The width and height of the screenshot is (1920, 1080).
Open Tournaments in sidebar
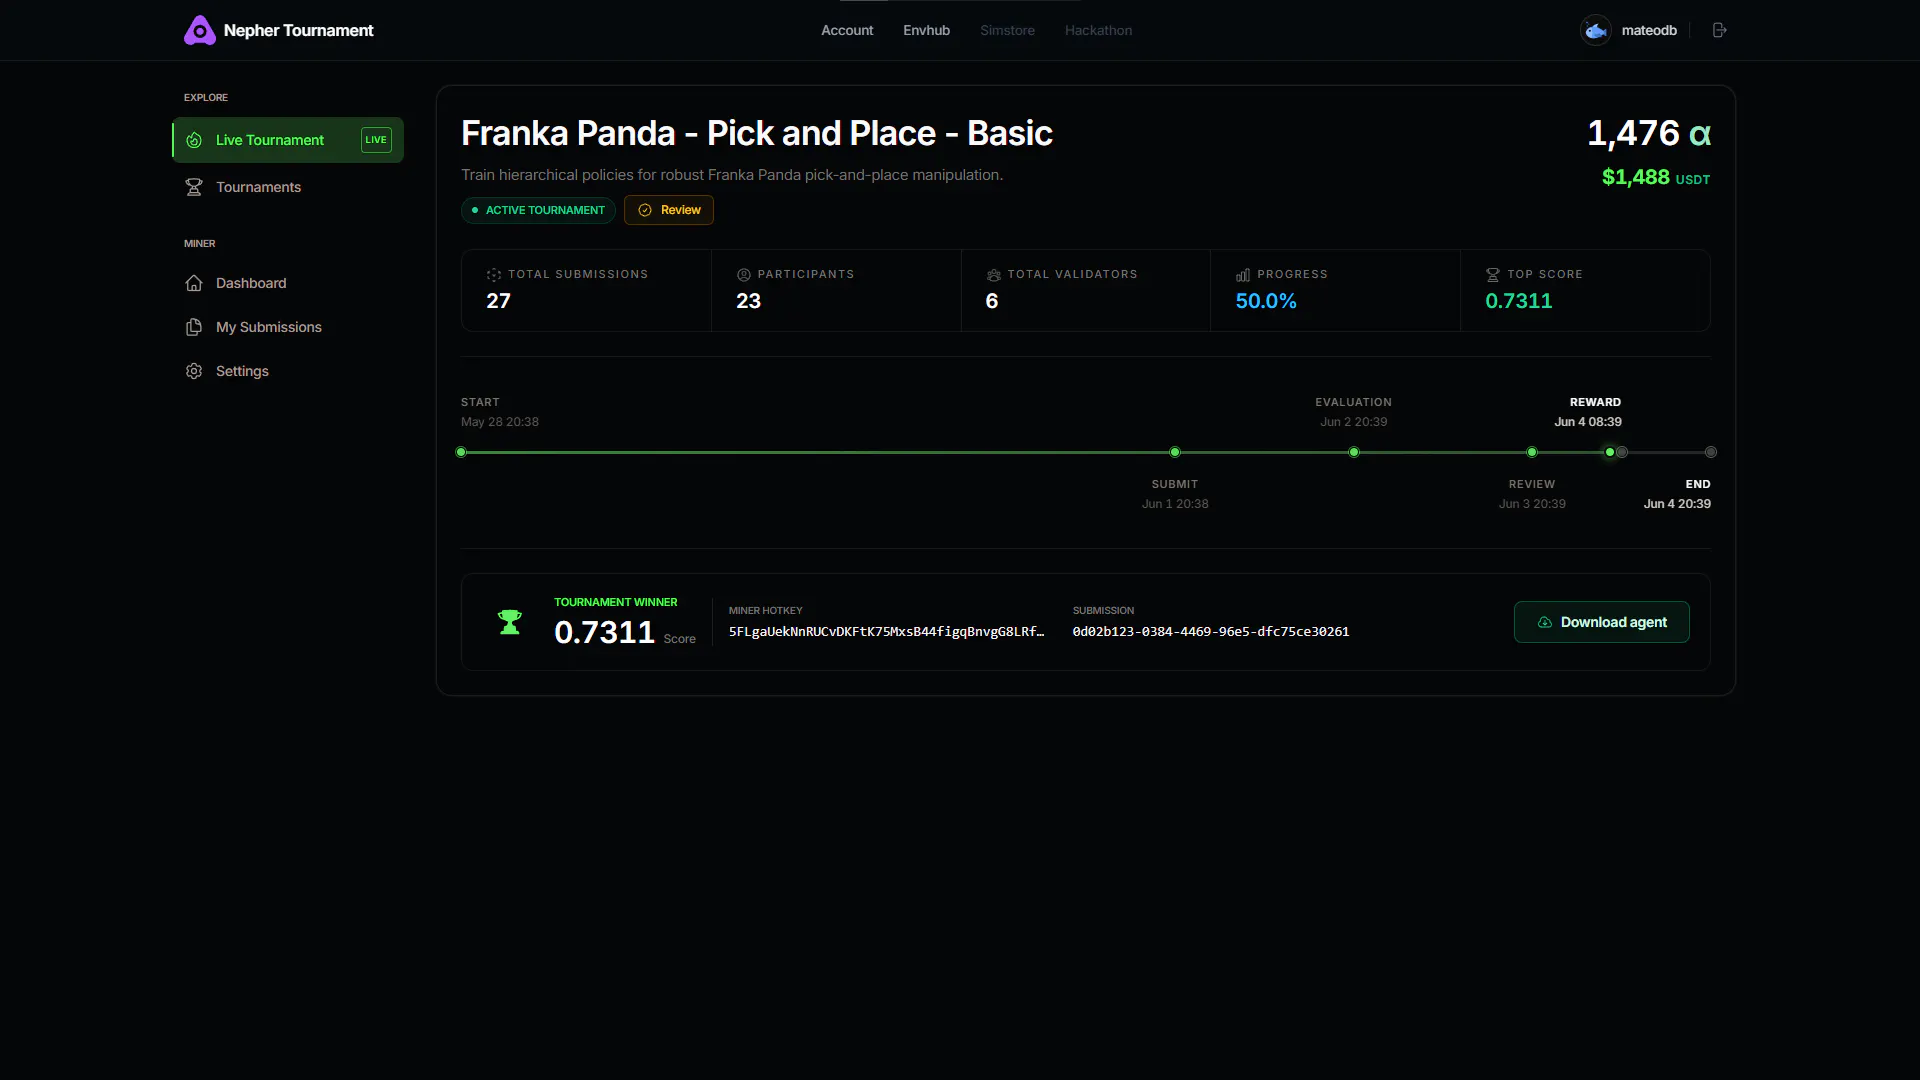pos(288,187)
